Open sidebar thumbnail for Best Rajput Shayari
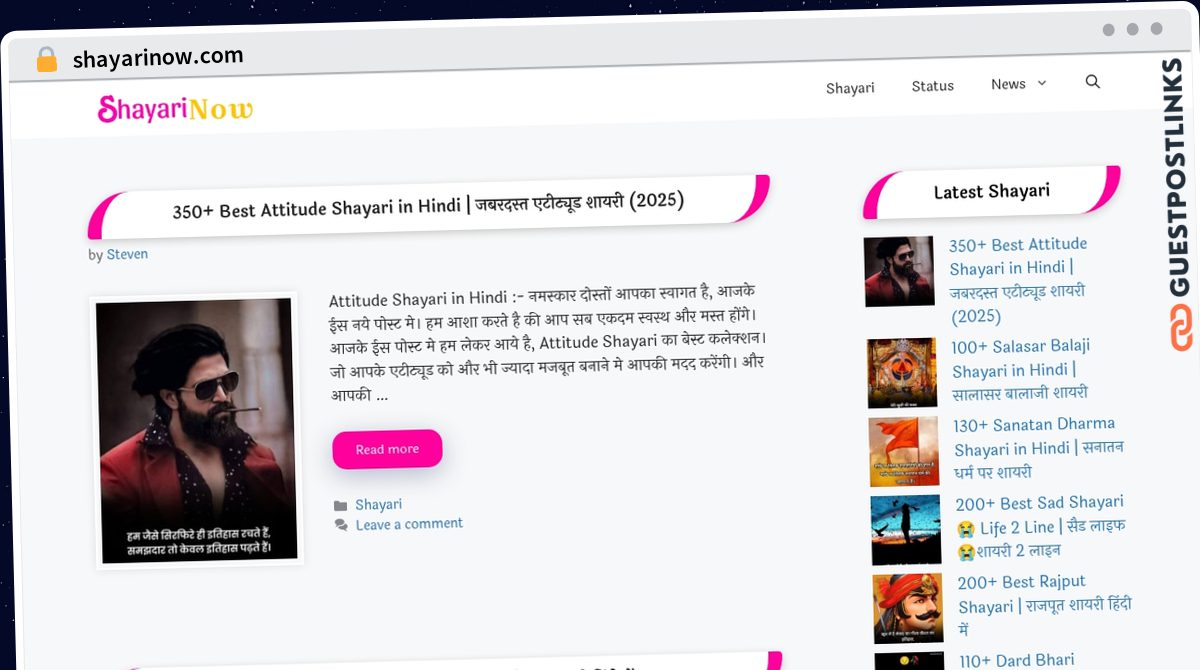The width and height of the screenshot is (1200, 670). pyautogui.click(x=909, y=609)
